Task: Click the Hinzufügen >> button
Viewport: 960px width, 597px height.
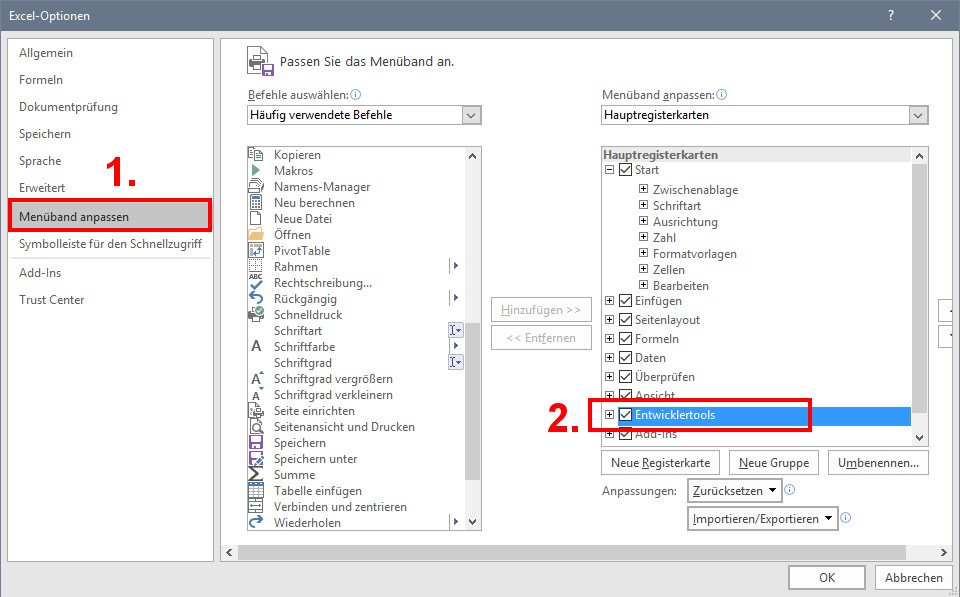Action: coord(541,310)
